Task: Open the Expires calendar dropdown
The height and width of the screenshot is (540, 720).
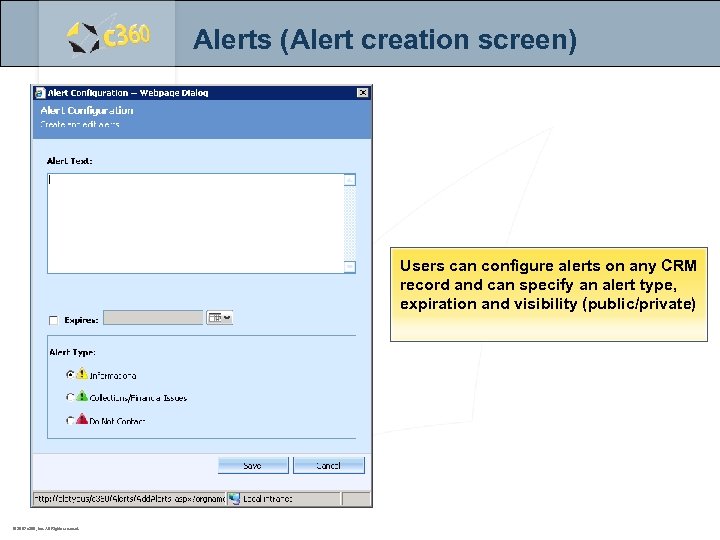Action: point(220,318)
